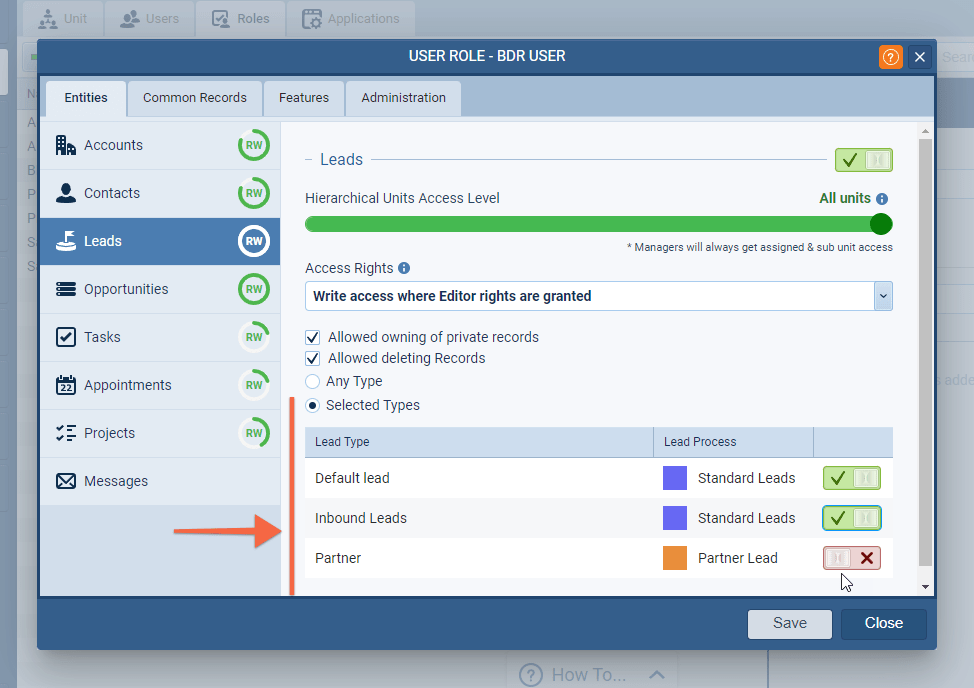Select the Any Type radio button

tap(313, 381)
